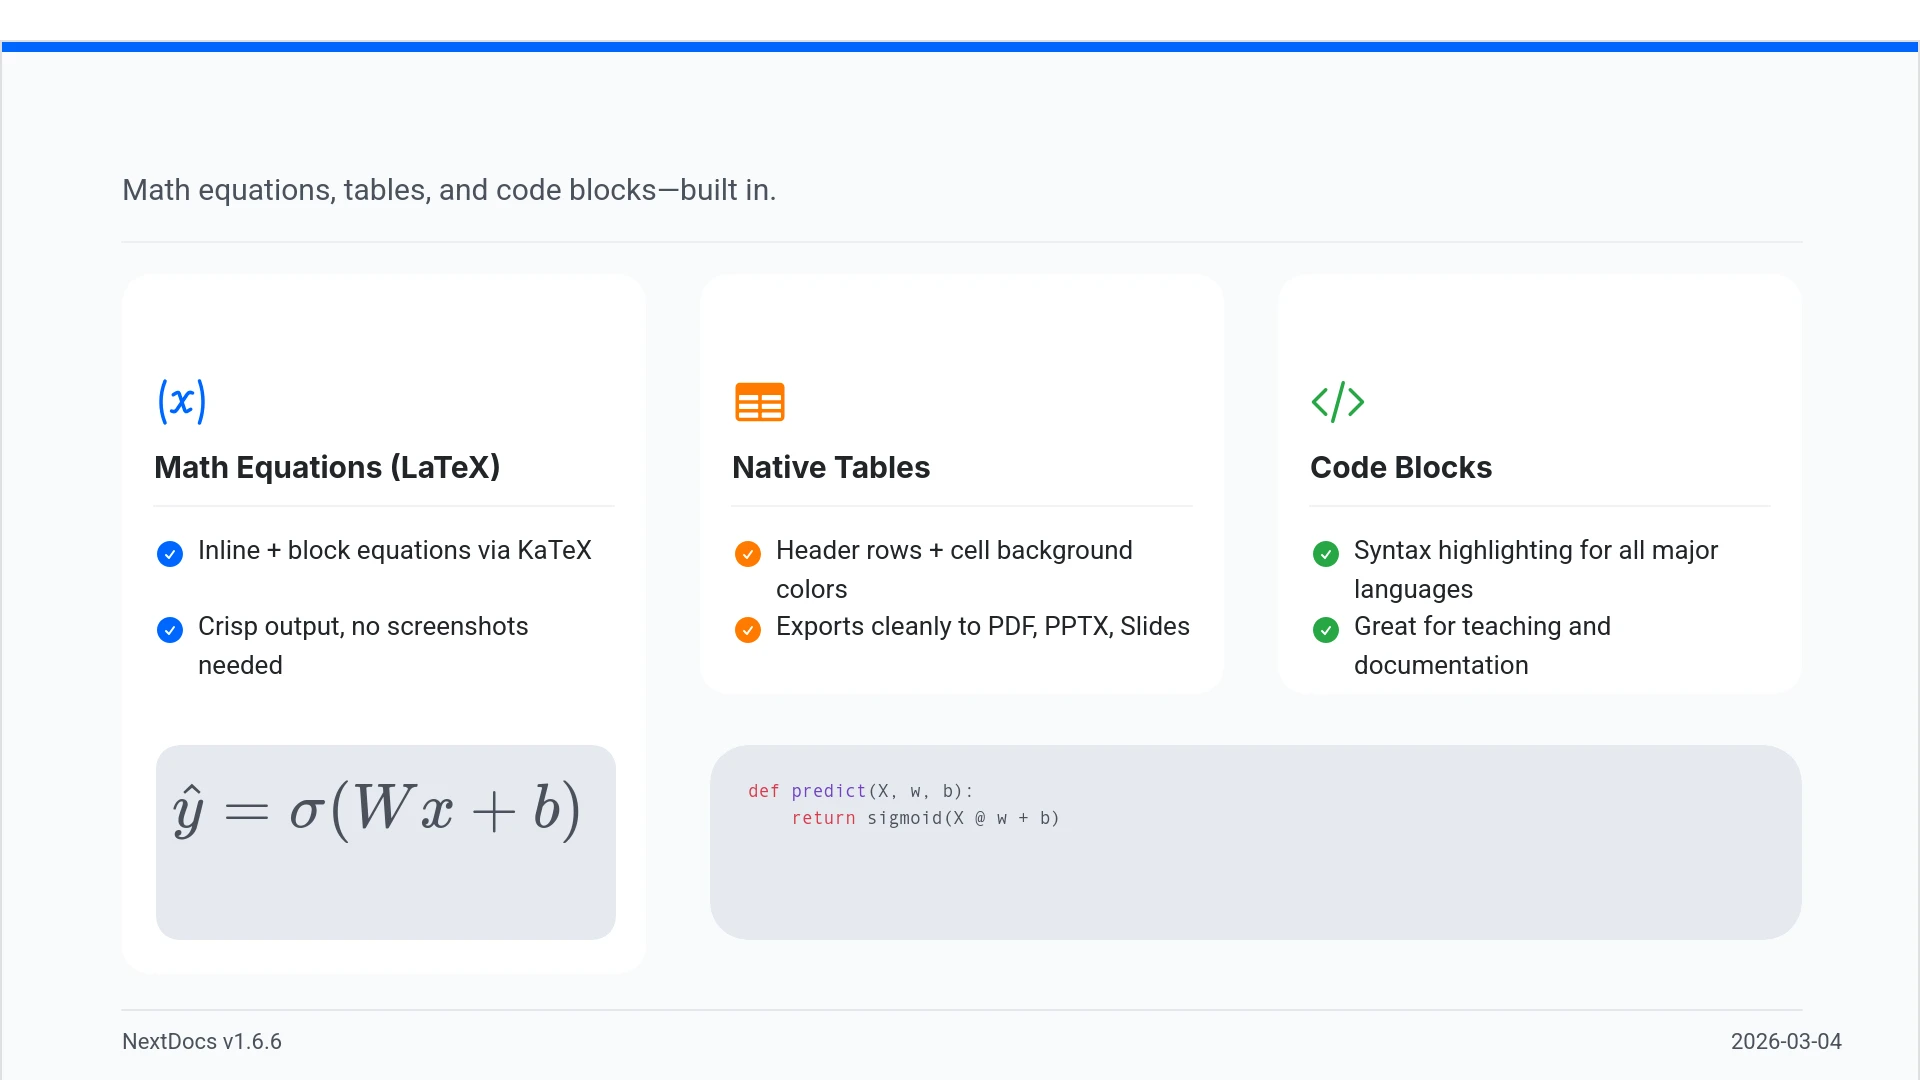1920x1080 pixels.
Task: Click the checkmark next to 'Syntax highlighting'
Action: pyautogui.click(x=1325, y=554)
